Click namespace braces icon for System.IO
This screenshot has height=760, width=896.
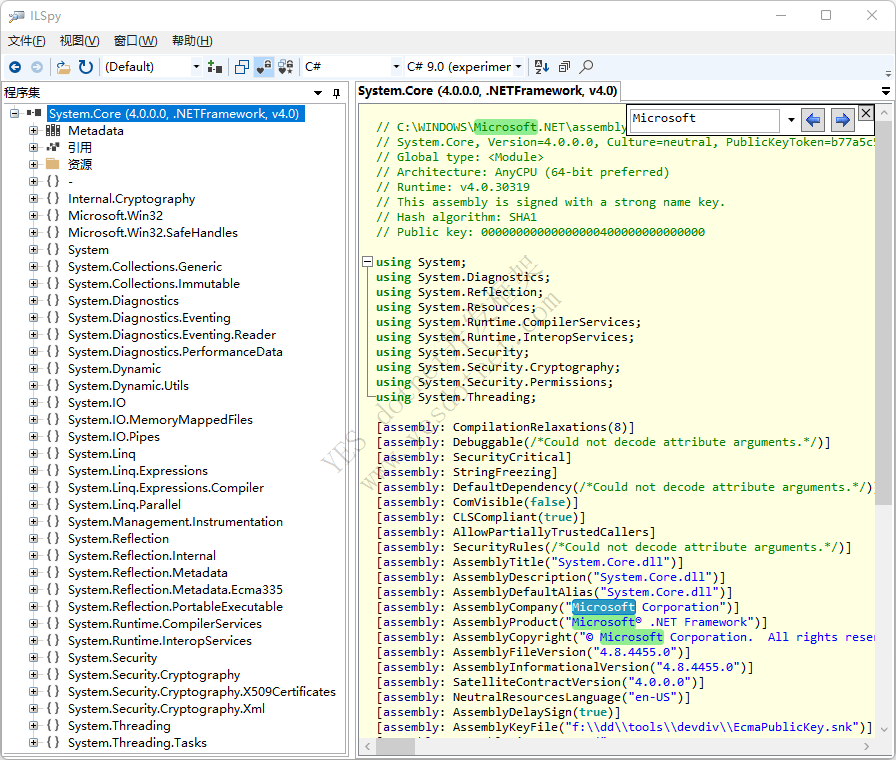(53, 403)
